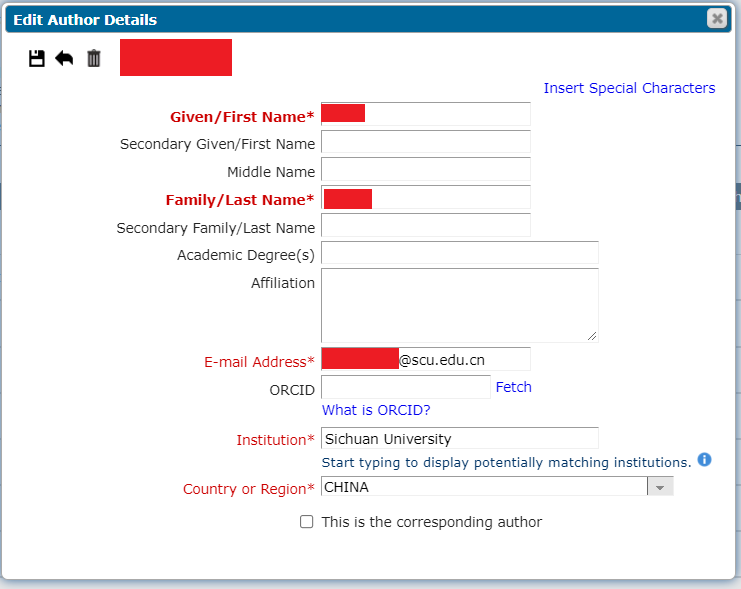
Task: Focus the Given/First Name field
Action: click(446, 114)
